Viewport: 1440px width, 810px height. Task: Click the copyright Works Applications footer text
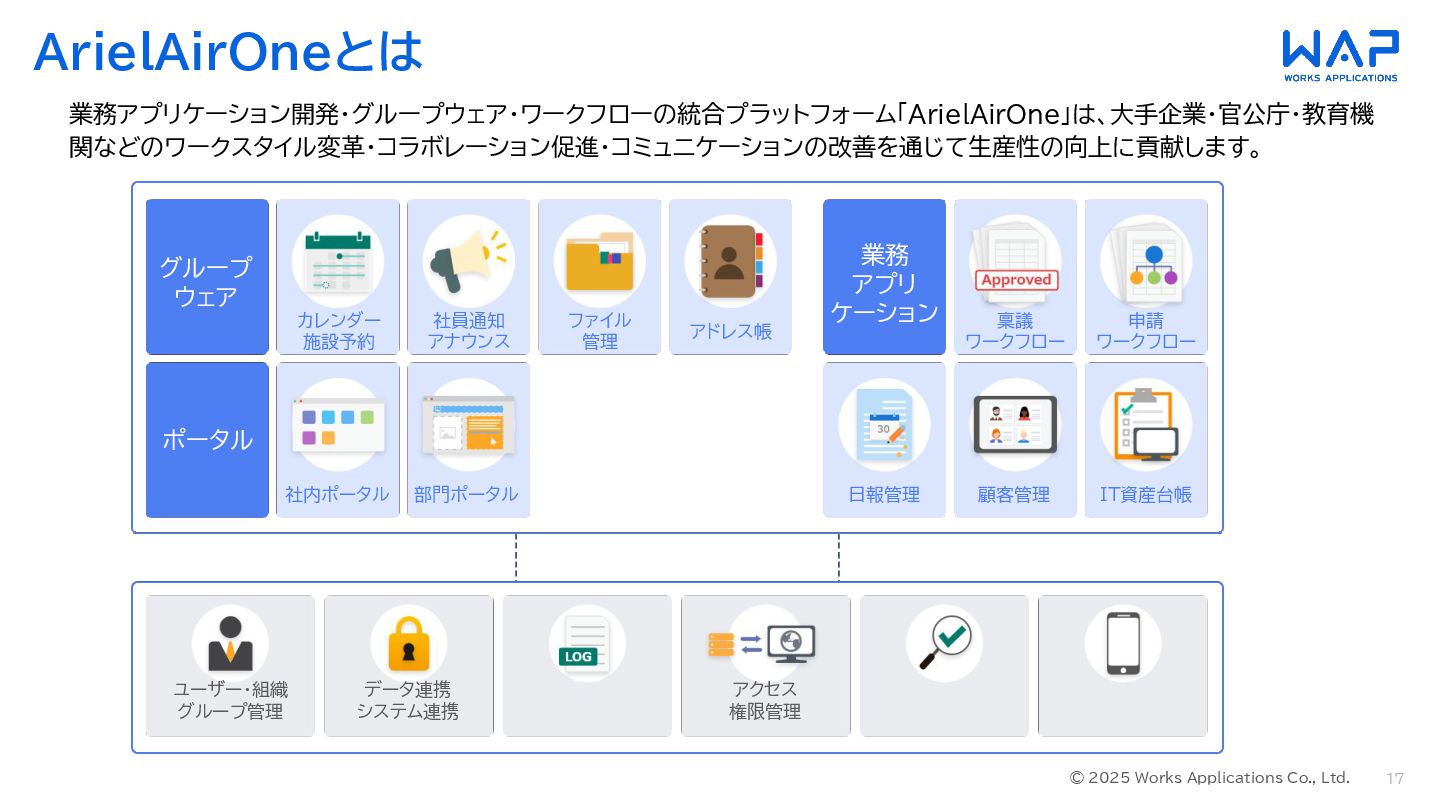pos(1210,777)
